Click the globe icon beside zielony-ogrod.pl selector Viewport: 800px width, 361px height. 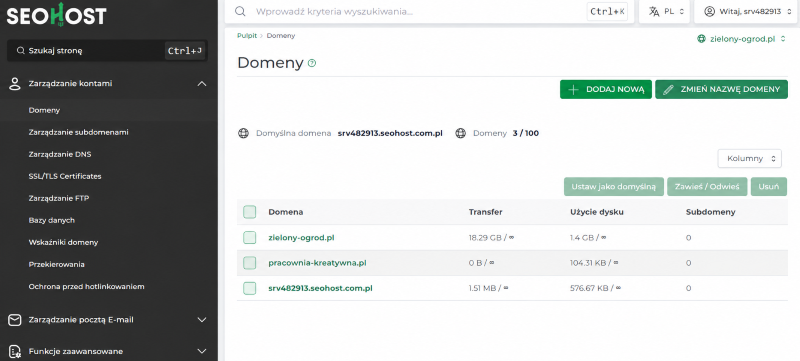[702, 39]
